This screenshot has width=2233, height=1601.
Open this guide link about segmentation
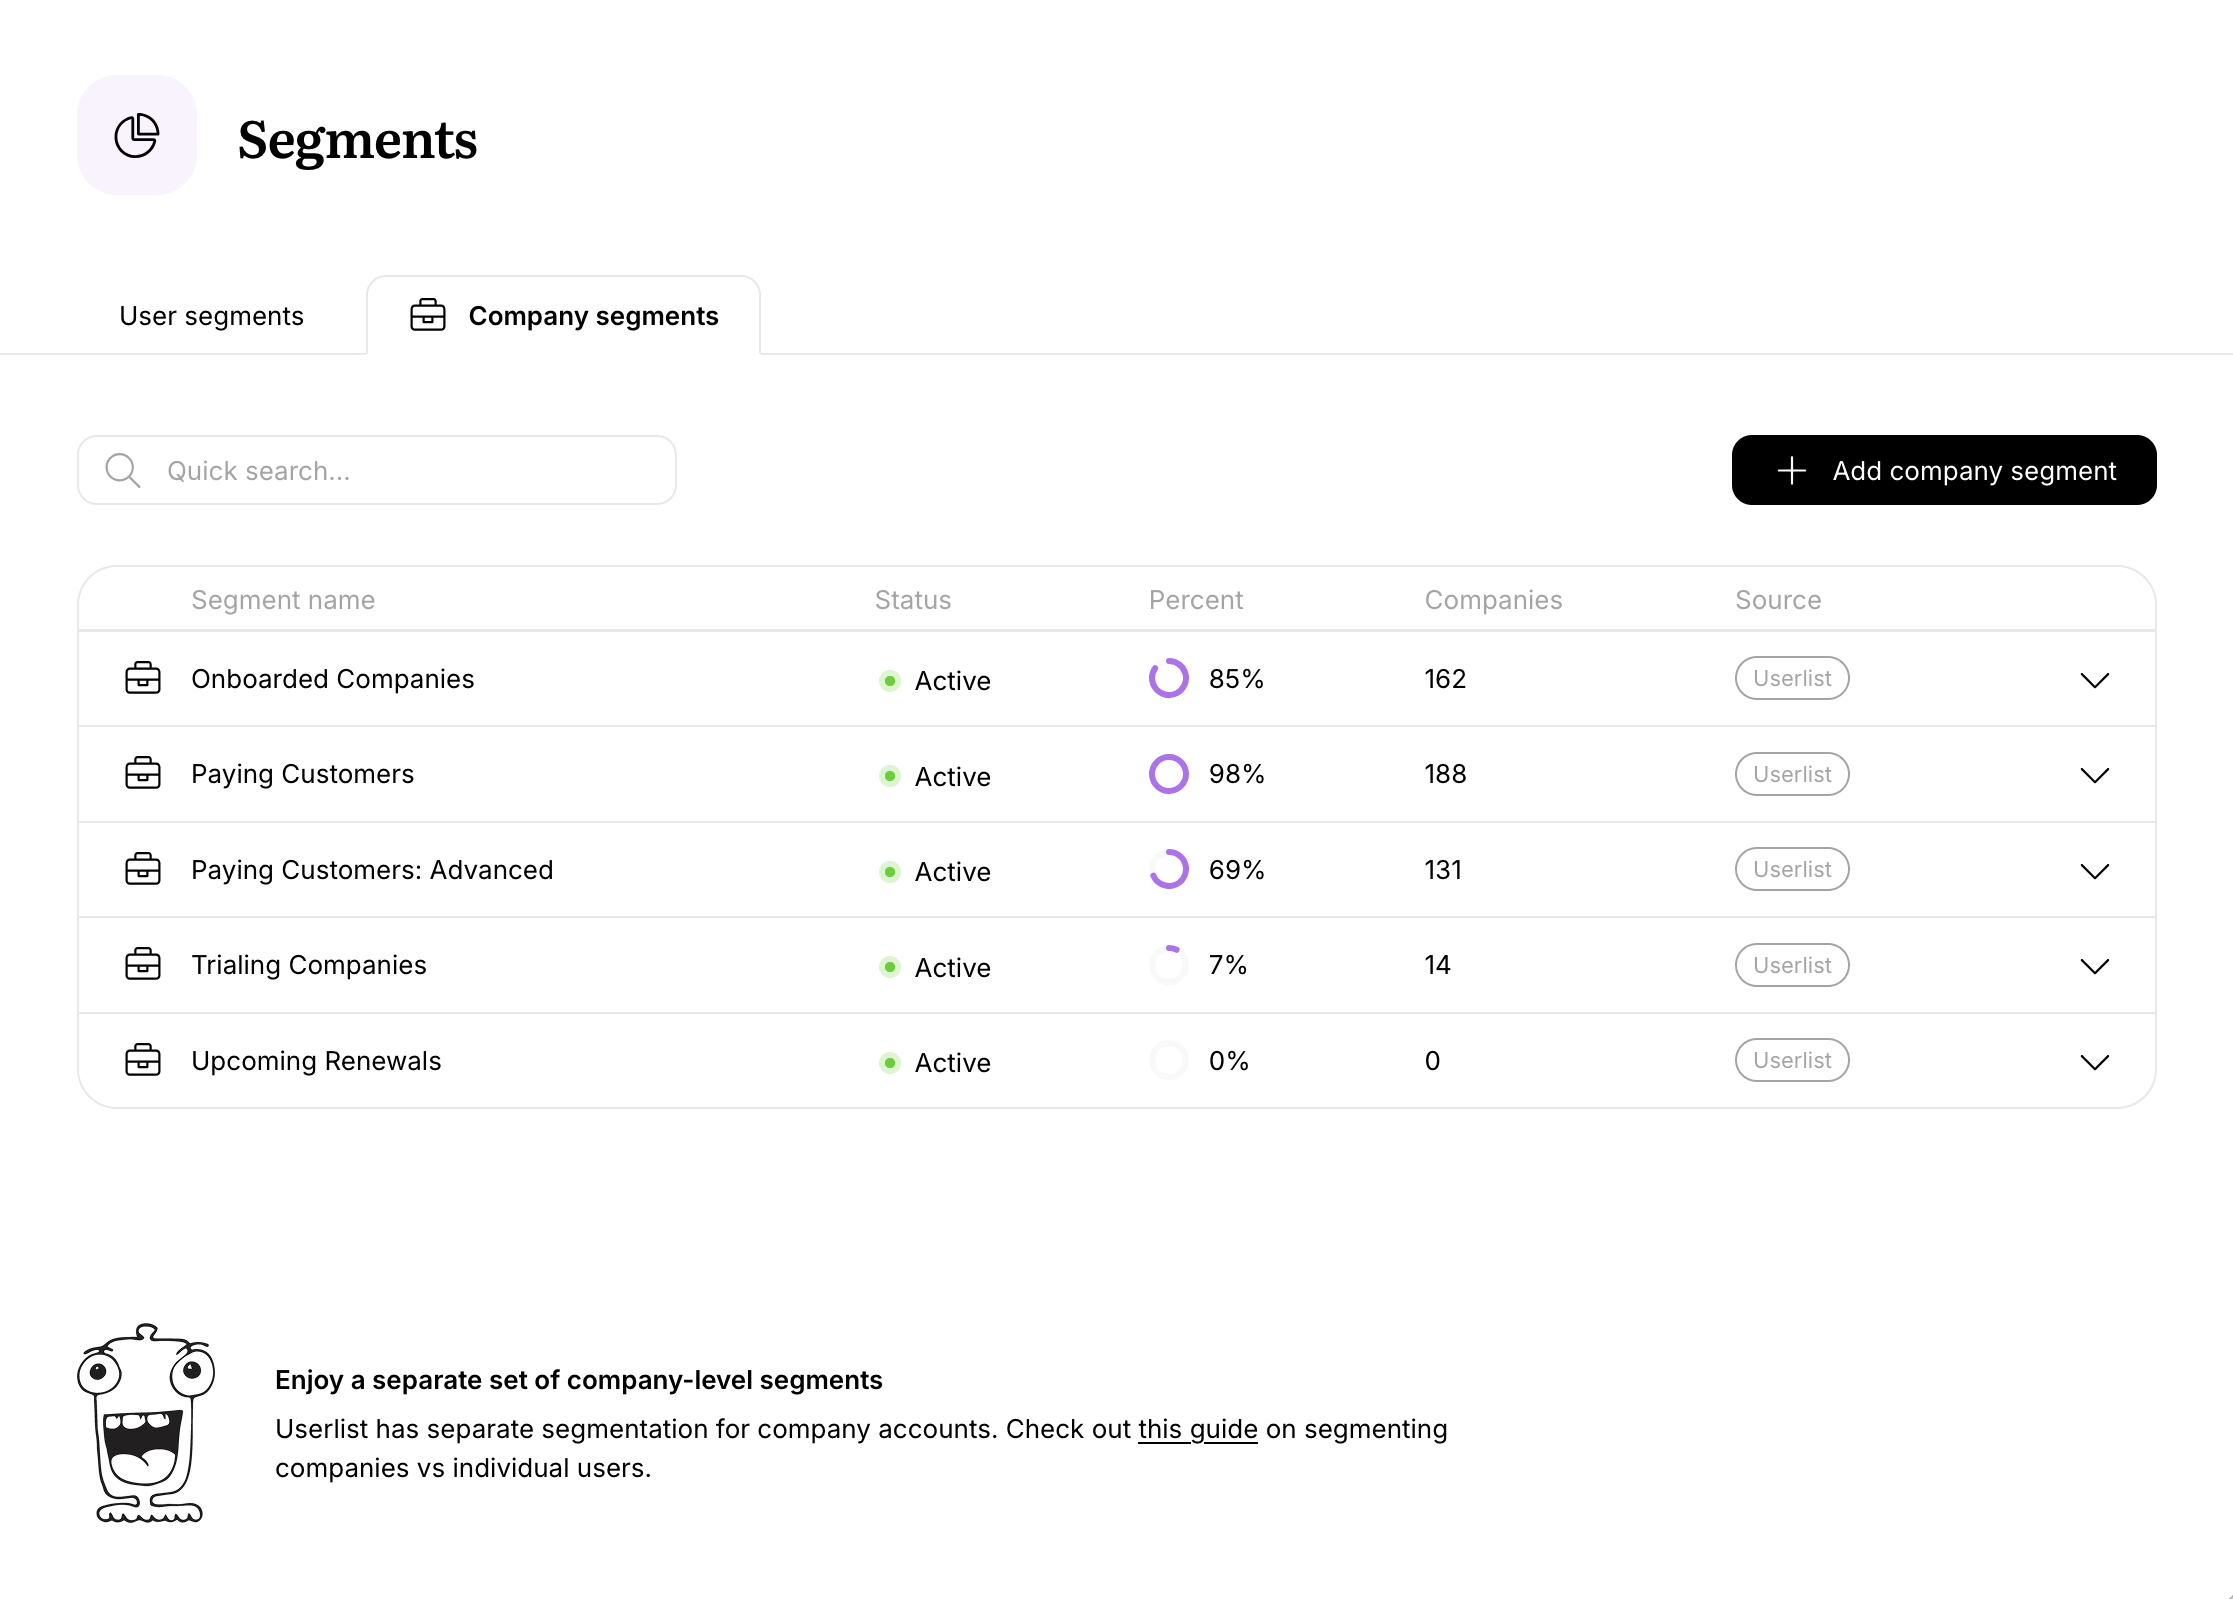pos(1197,1429)
